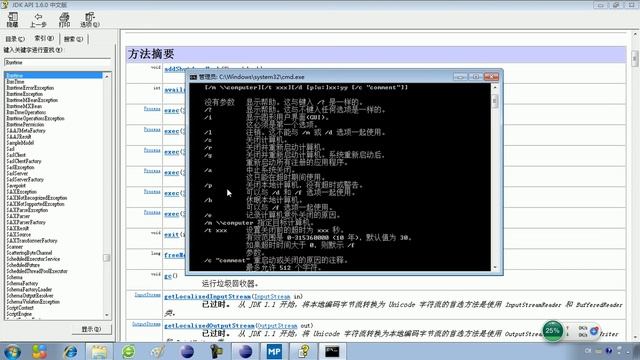
Task: Open the 选项 (Options) toolbar icon
Action: pos(90,19)
